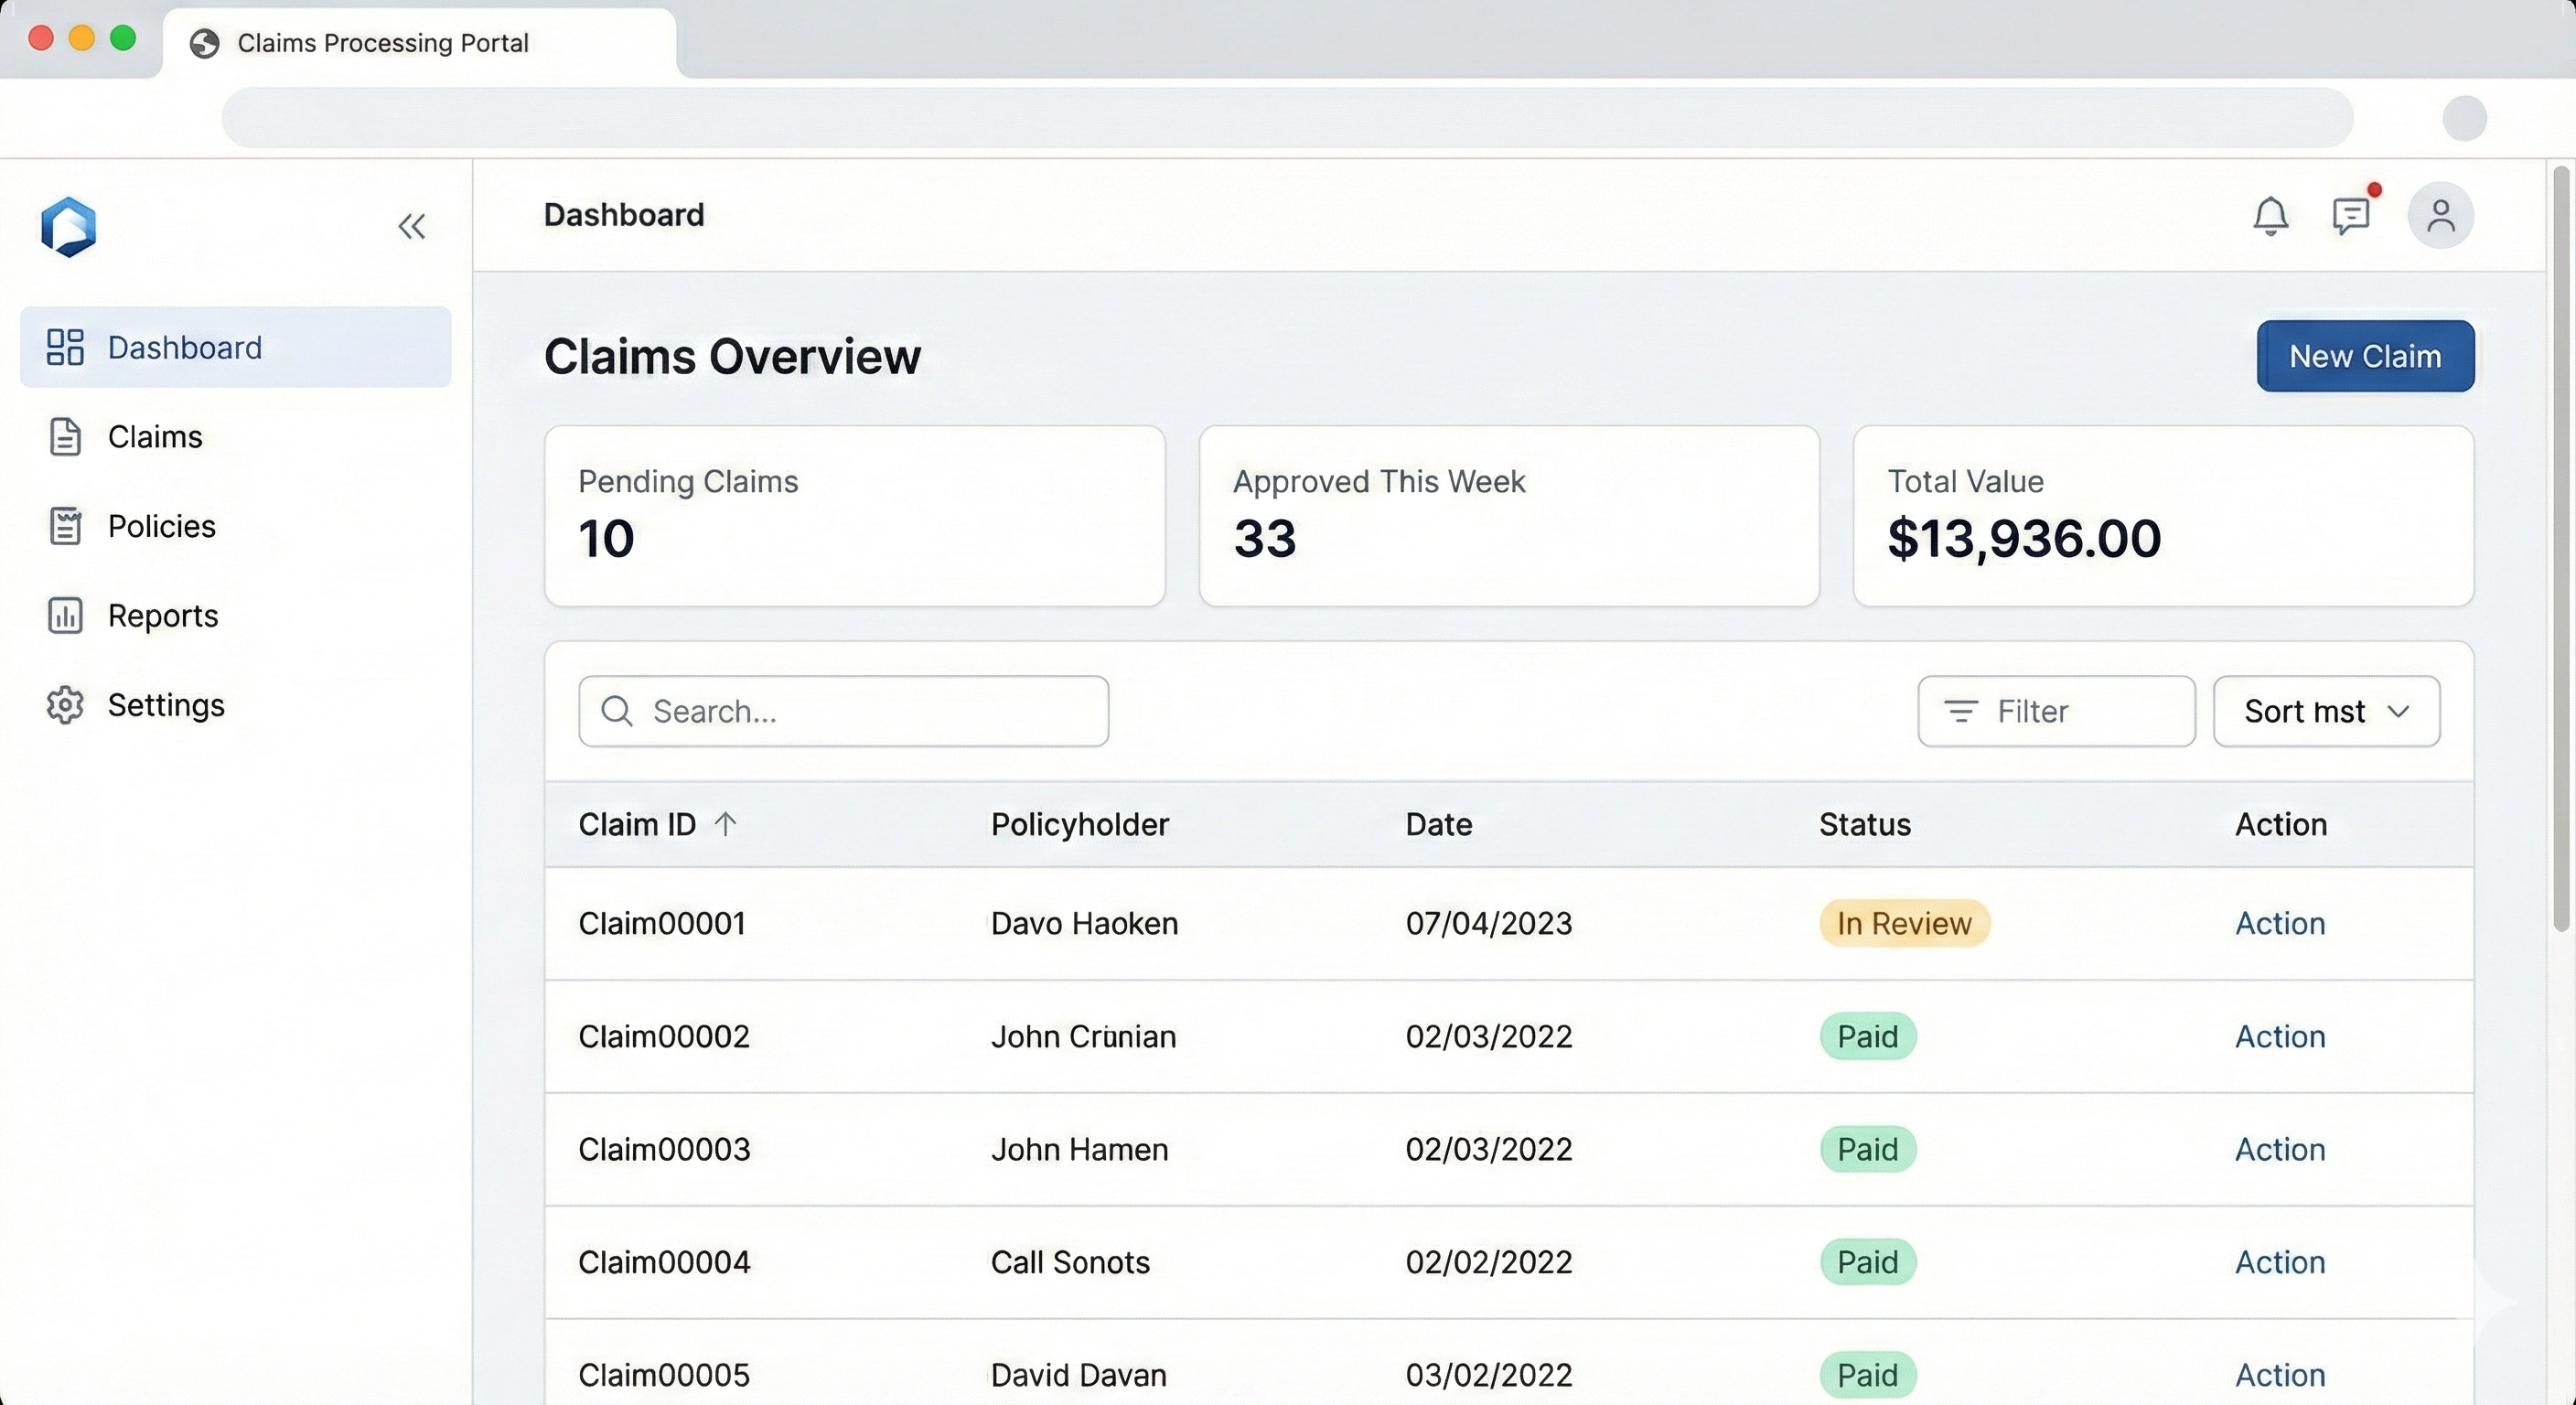
Task: Open Settings using the gear icon
Action: [65, 704]
